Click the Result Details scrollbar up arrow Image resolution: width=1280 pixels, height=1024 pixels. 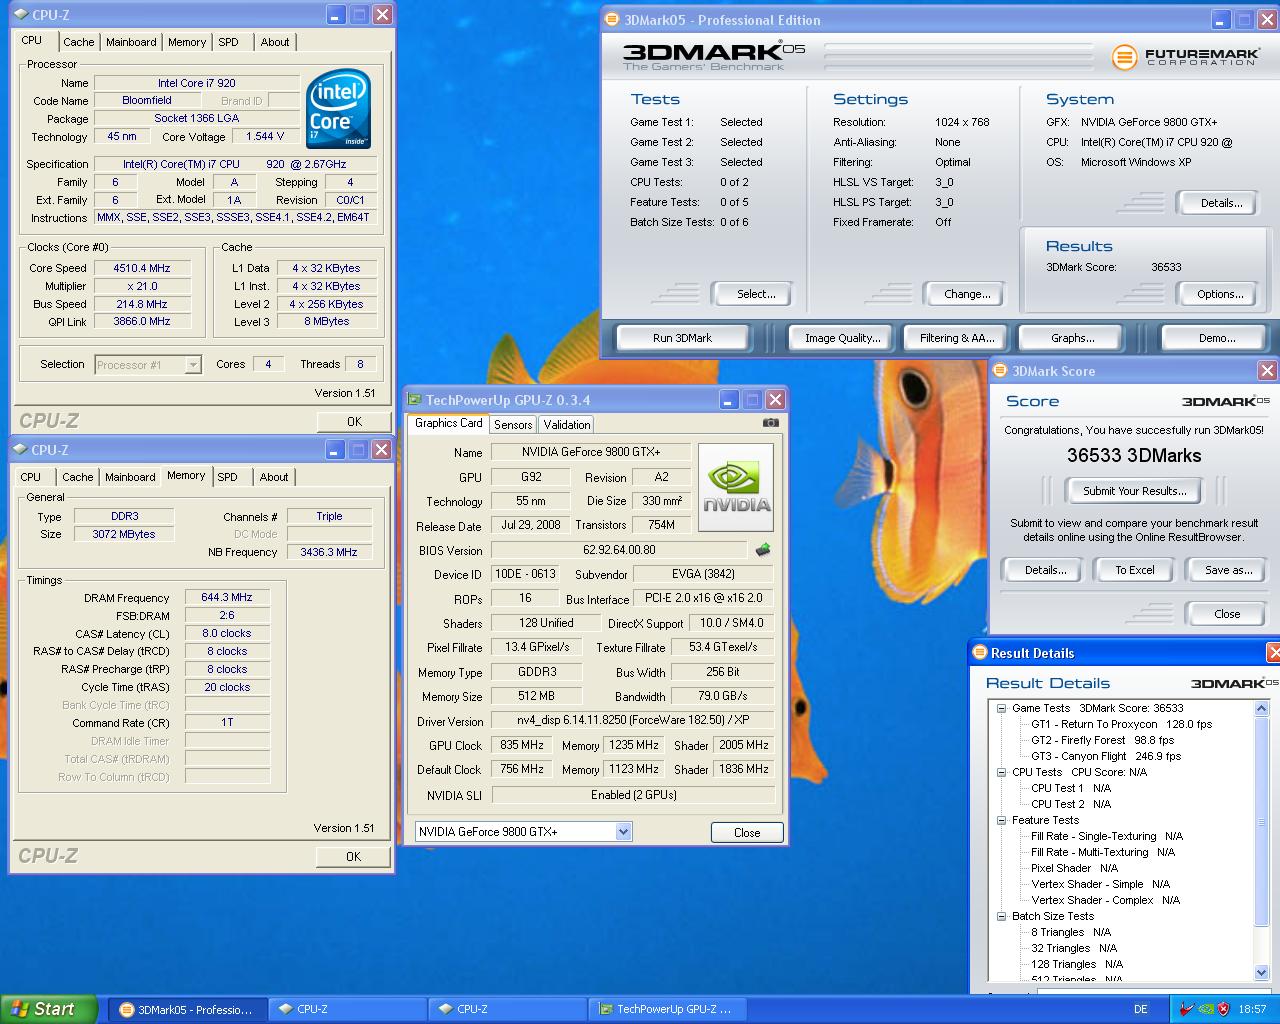(1261, 709)
